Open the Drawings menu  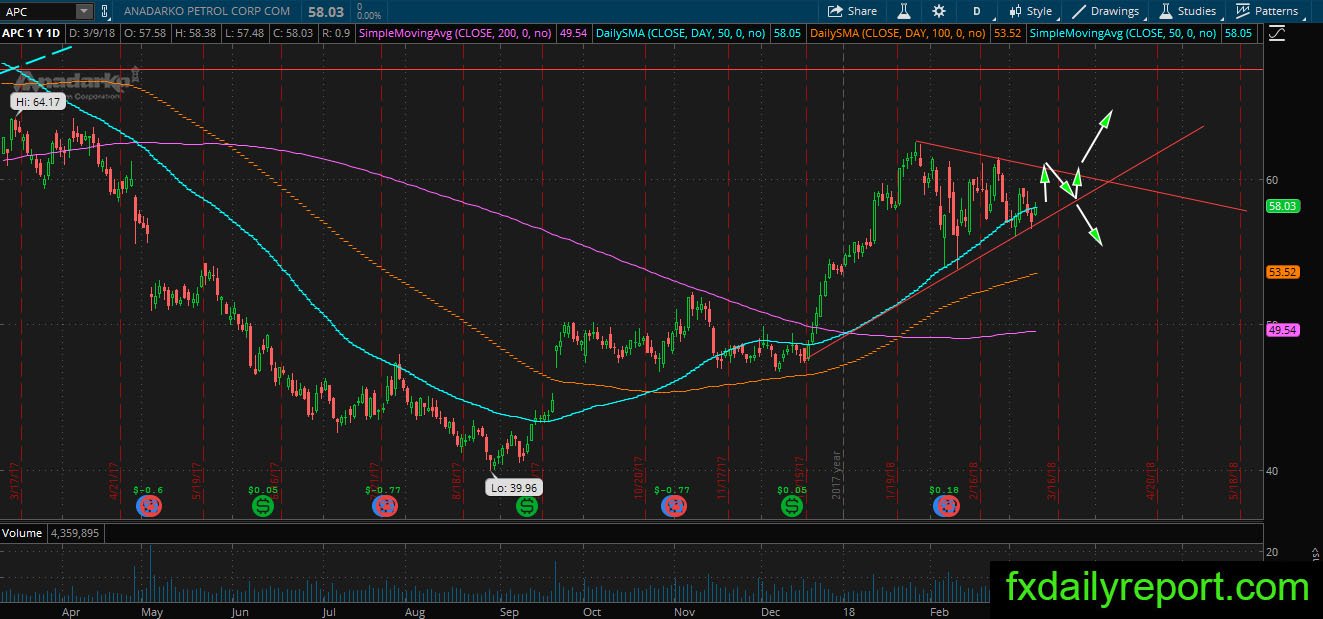[1106, 11]
